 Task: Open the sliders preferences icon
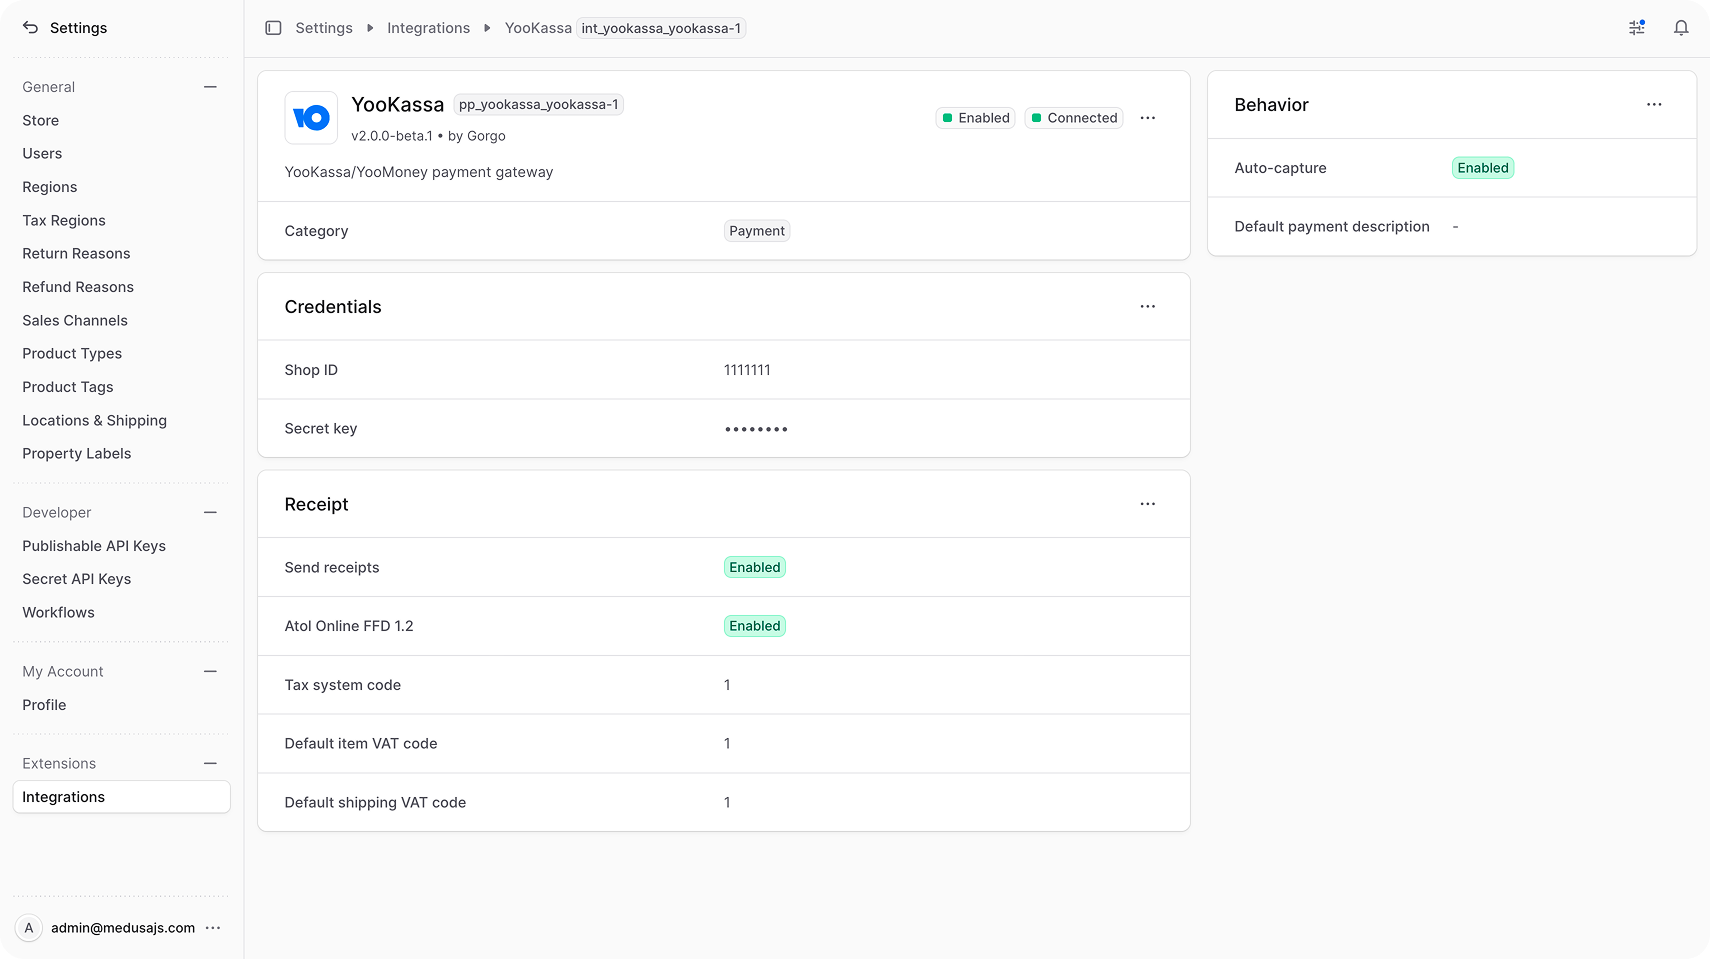tap(1637, 28)
